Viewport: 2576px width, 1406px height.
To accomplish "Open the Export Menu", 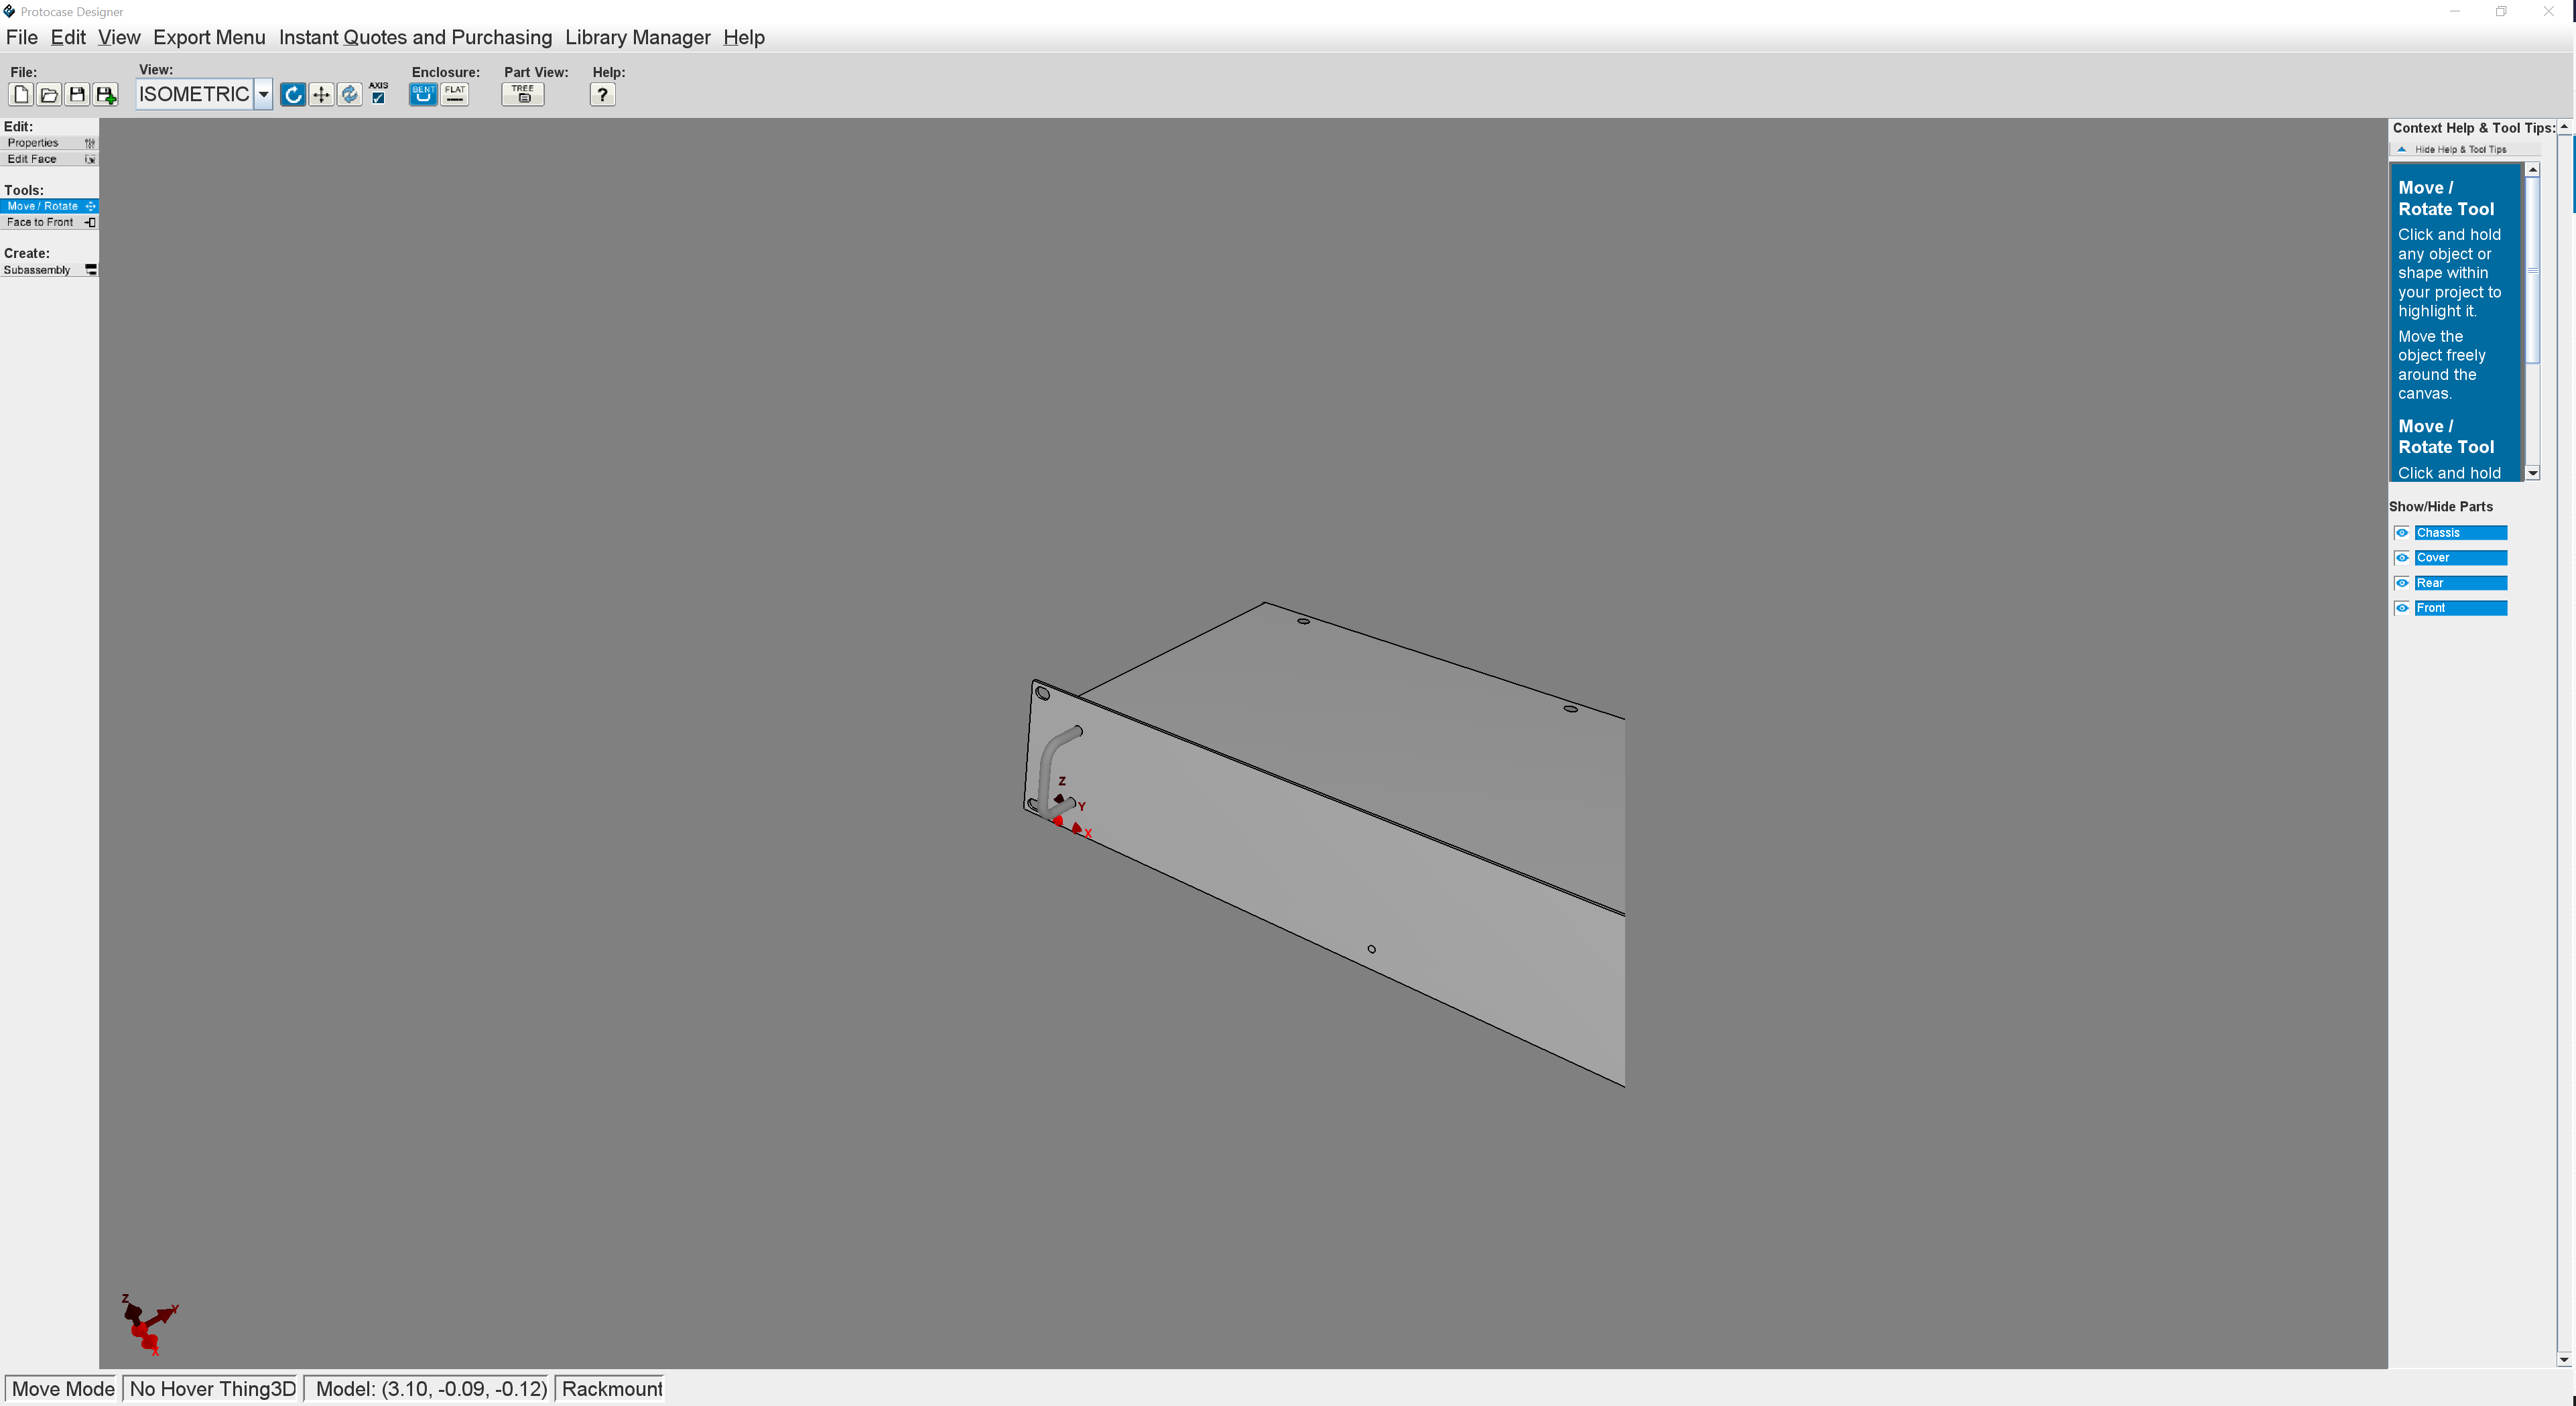I will (x=209, y=37).
